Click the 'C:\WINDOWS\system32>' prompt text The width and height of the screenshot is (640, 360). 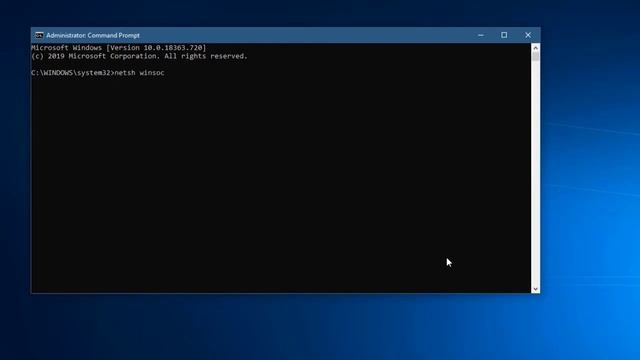pos(73,73)
